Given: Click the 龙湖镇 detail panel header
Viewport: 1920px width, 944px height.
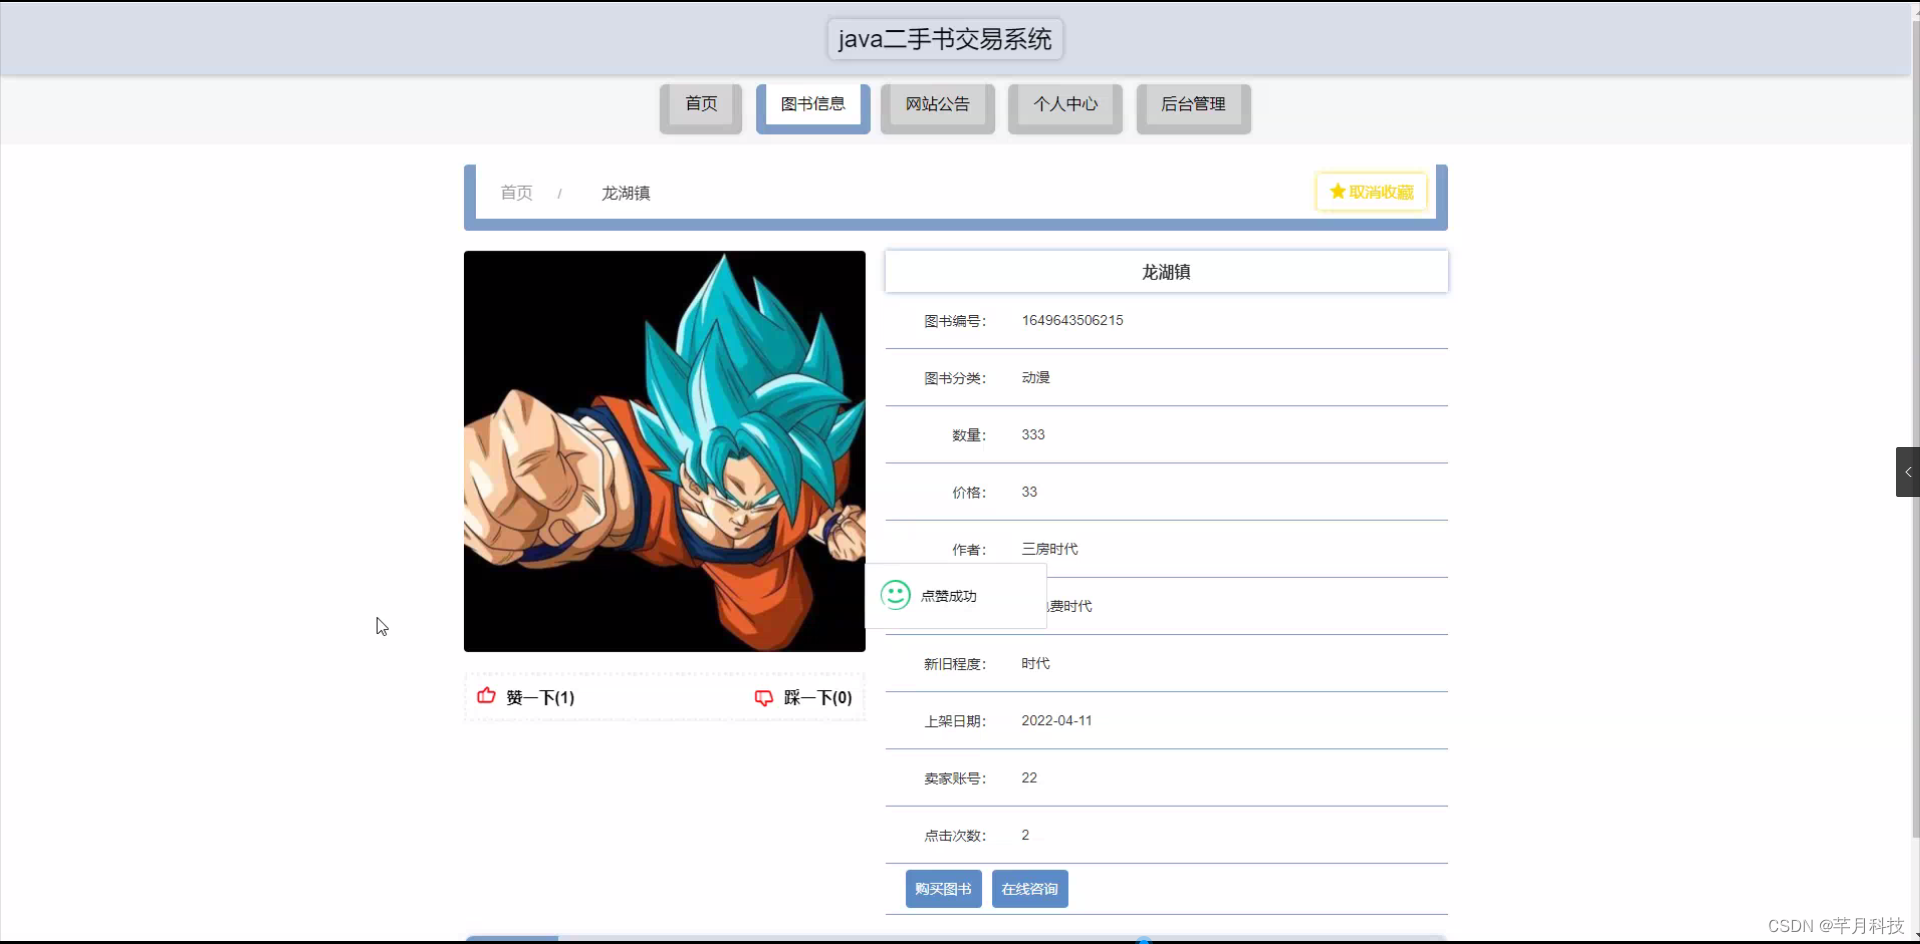Looking at the screenshot, I should tap(1166, 271).
